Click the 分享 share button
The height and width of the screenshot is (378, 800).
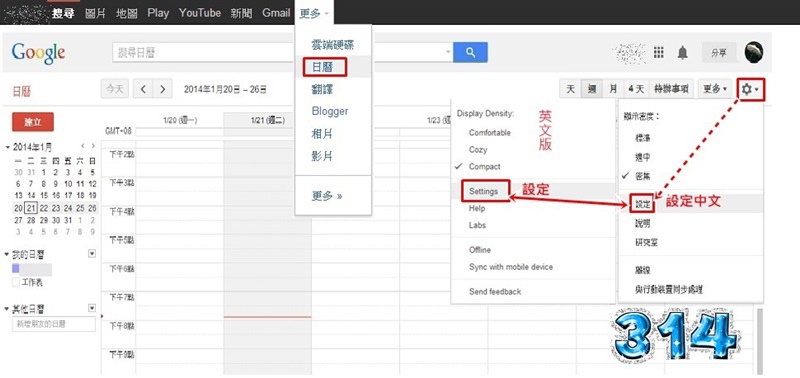tap(718, 53)
